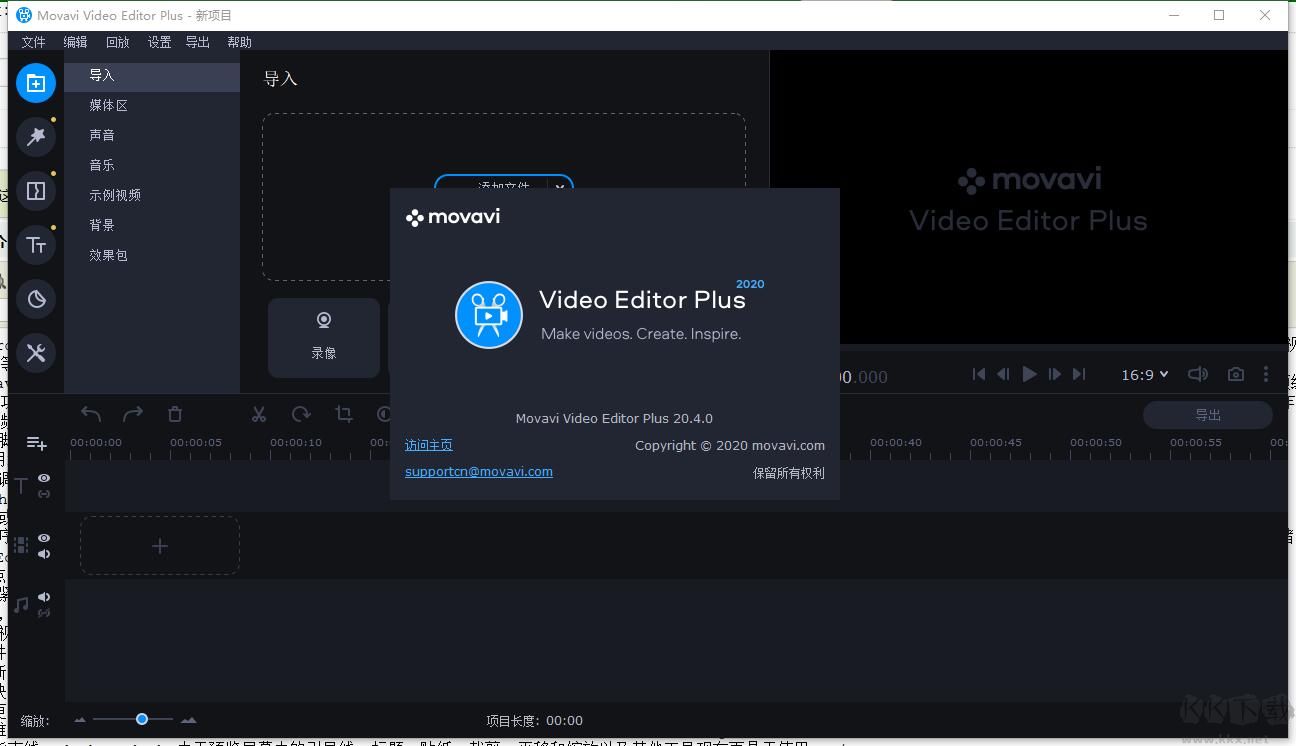Open More Tools wrench icon
The height and width of the screenshot is (746, 1296).
(36, 353)
